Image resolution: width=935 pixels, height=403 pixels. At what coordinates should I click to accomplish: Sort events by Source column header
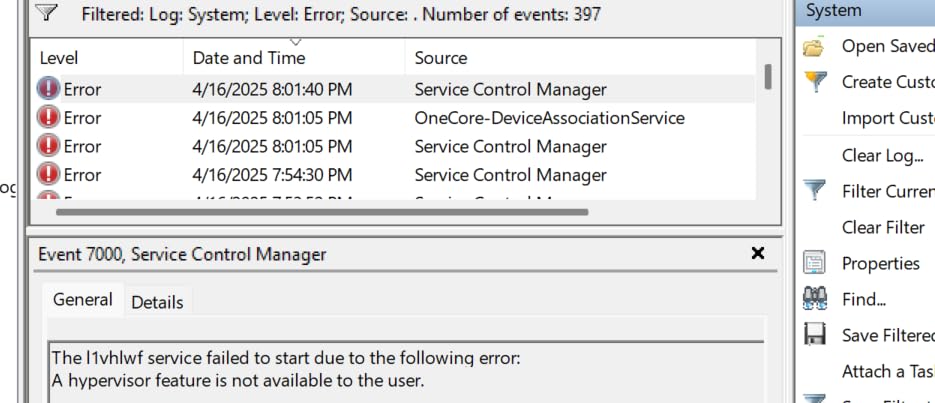(441, 58)
